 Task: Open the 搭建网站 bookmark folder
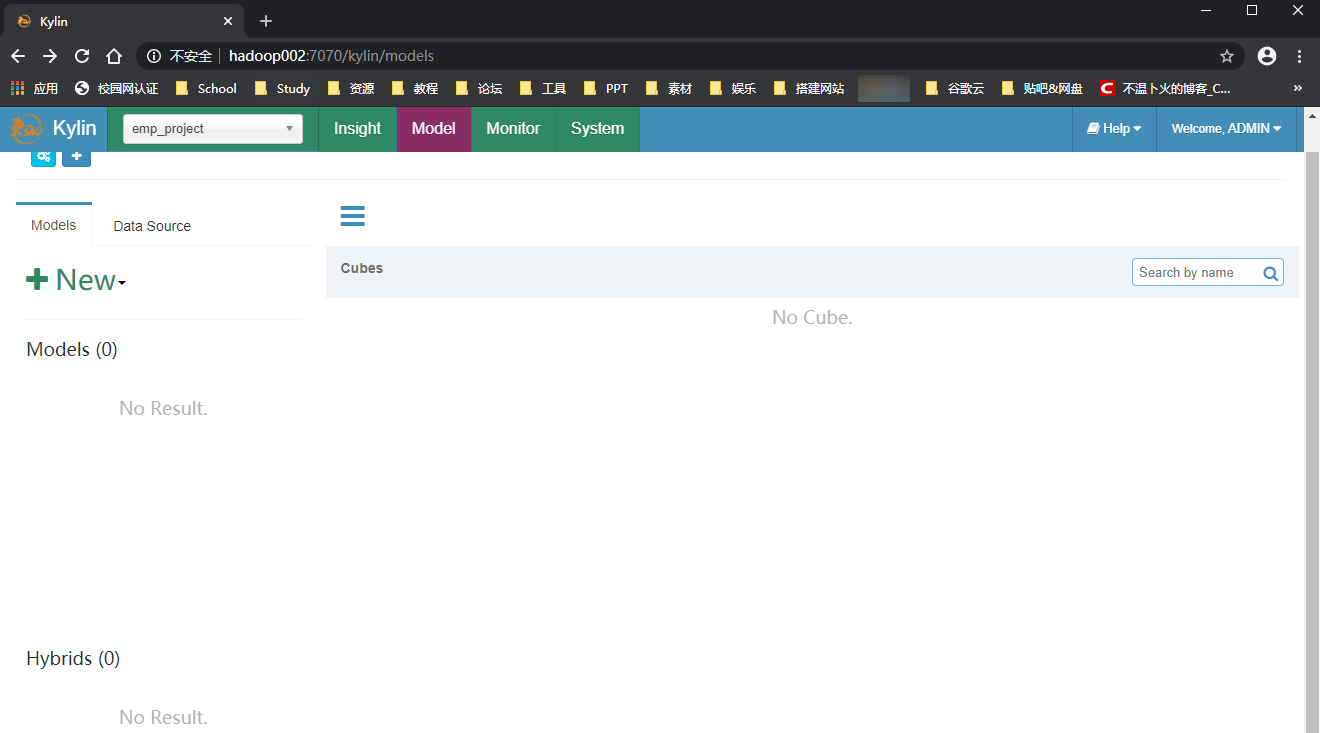click(809, 88)
